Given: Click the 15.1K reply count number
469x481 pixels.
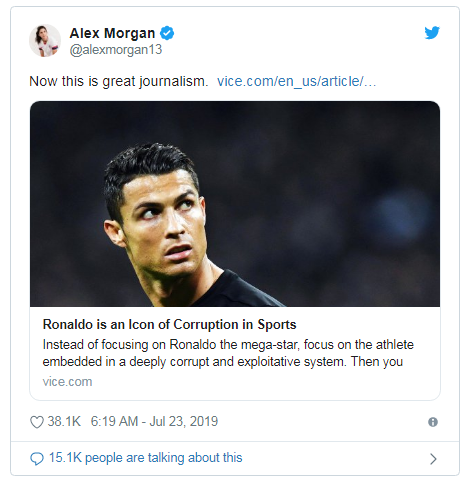Looking at the screenshot, I should pyautogui.click(x=65, y=458).
